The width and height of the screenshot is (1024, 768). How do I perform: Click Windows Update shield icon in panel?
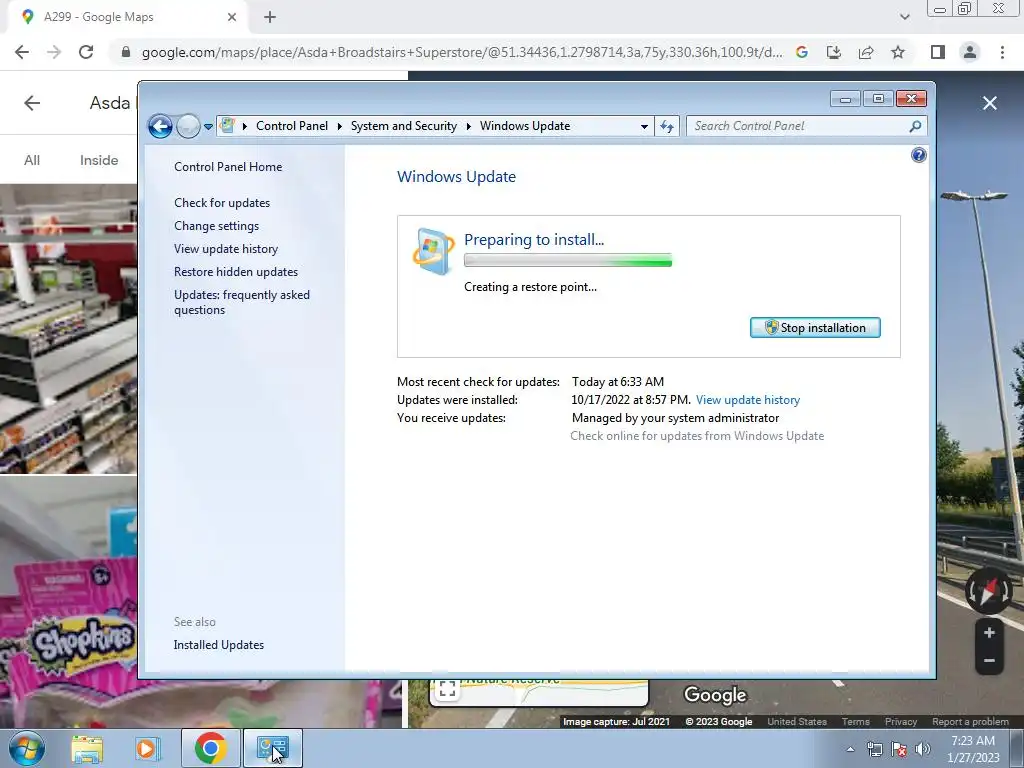[433, 251]
